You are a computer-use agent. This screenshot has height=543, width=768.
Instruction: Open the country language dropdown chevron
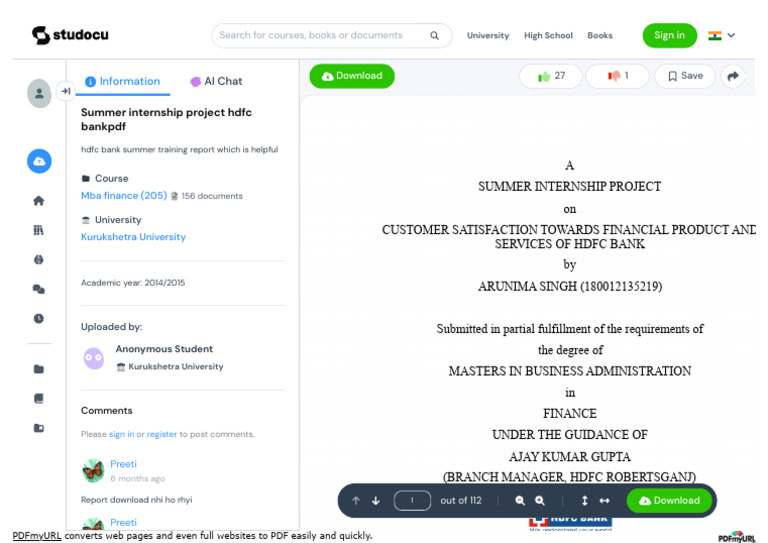pyautogui.click(x=731, y=35)
